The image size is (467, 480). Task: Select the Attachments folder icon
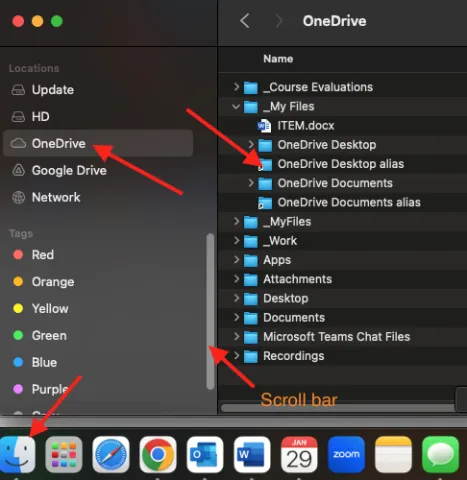pos(251,280)
